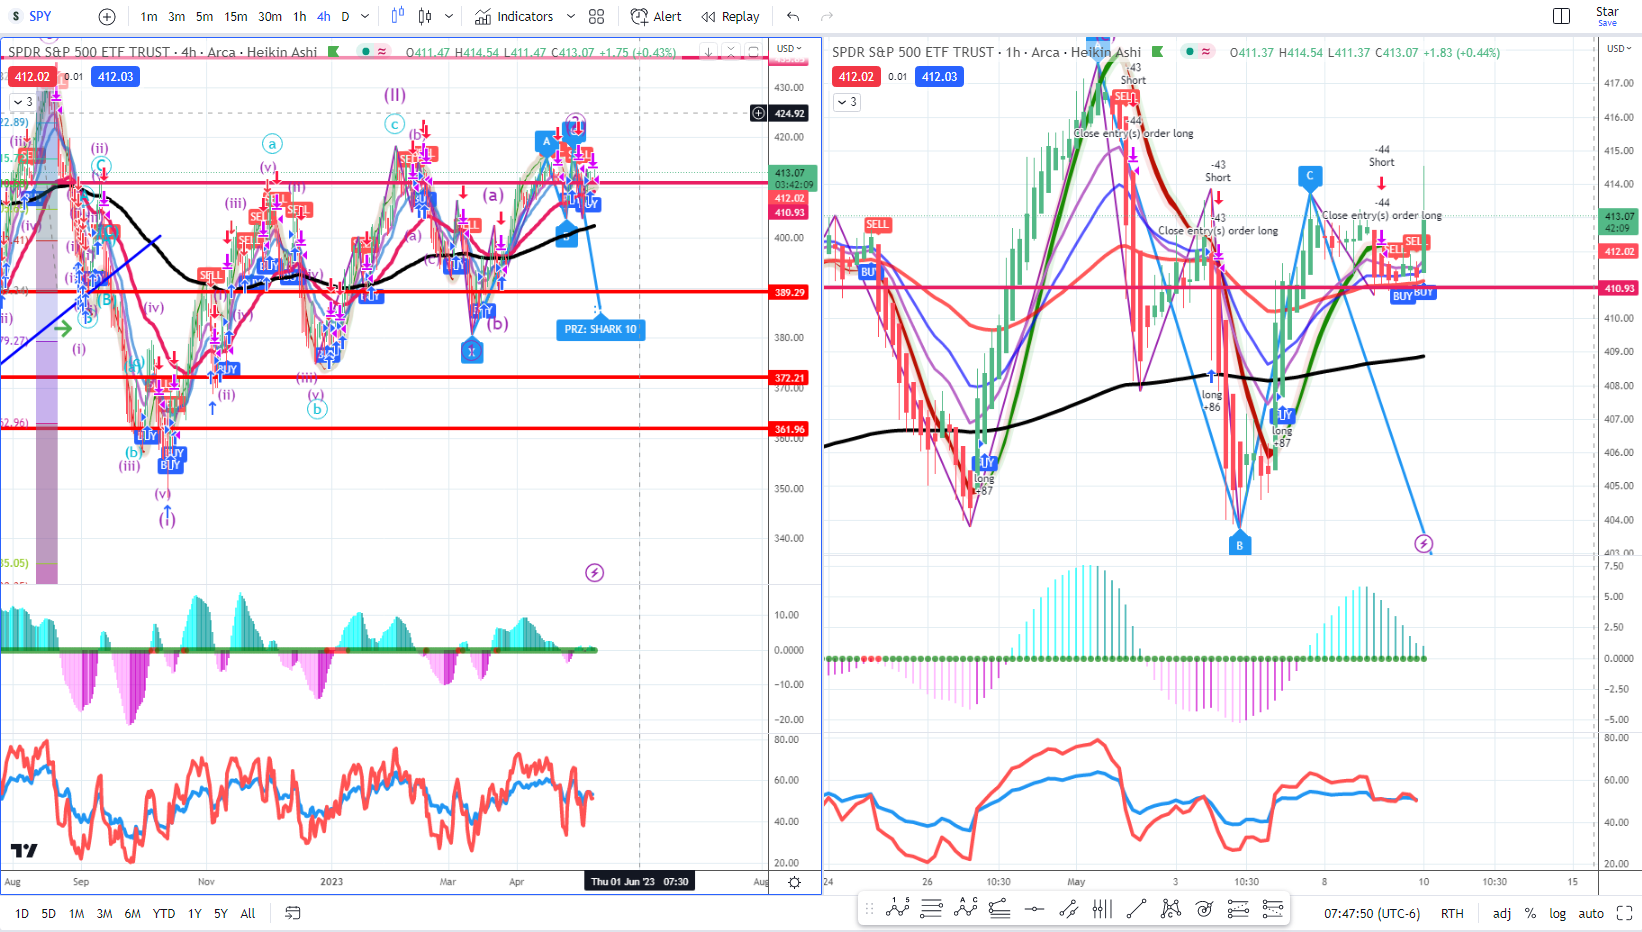Select the Elliott impulse wave (1-5) tool
Image resolution: width=1642 pixels, height=932 pixels.
click(x=898, y=909)
